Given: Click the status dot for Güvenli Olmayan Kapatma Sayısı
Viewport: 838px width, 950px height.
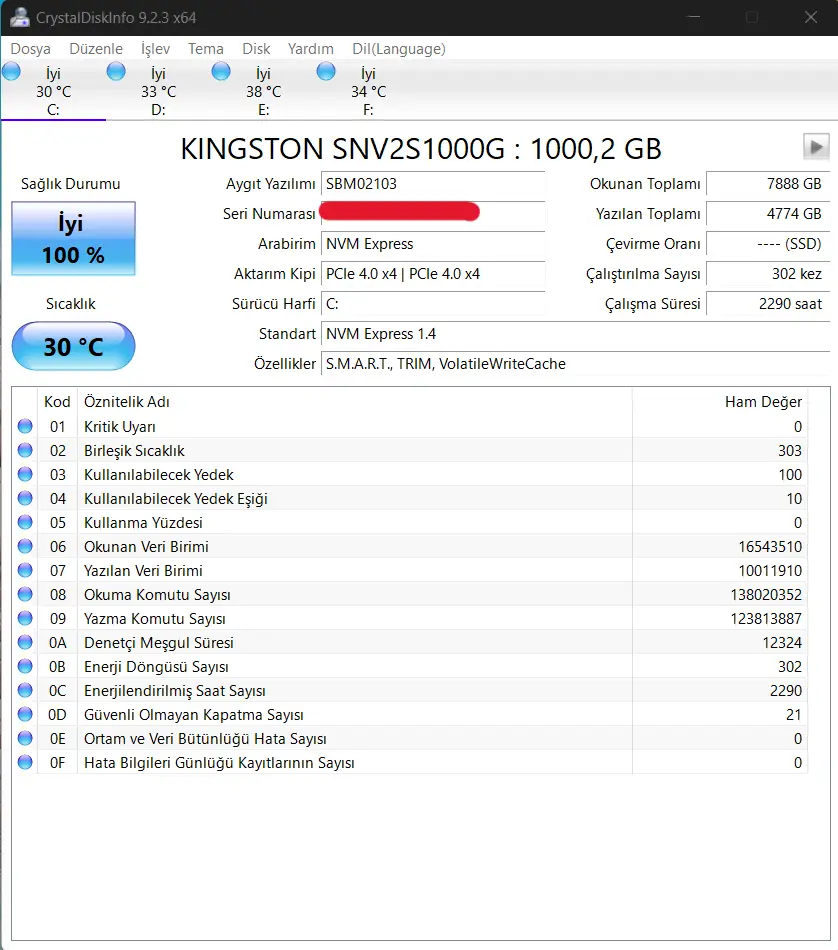Looking at the screenshot, I should (x=25, y=714).
